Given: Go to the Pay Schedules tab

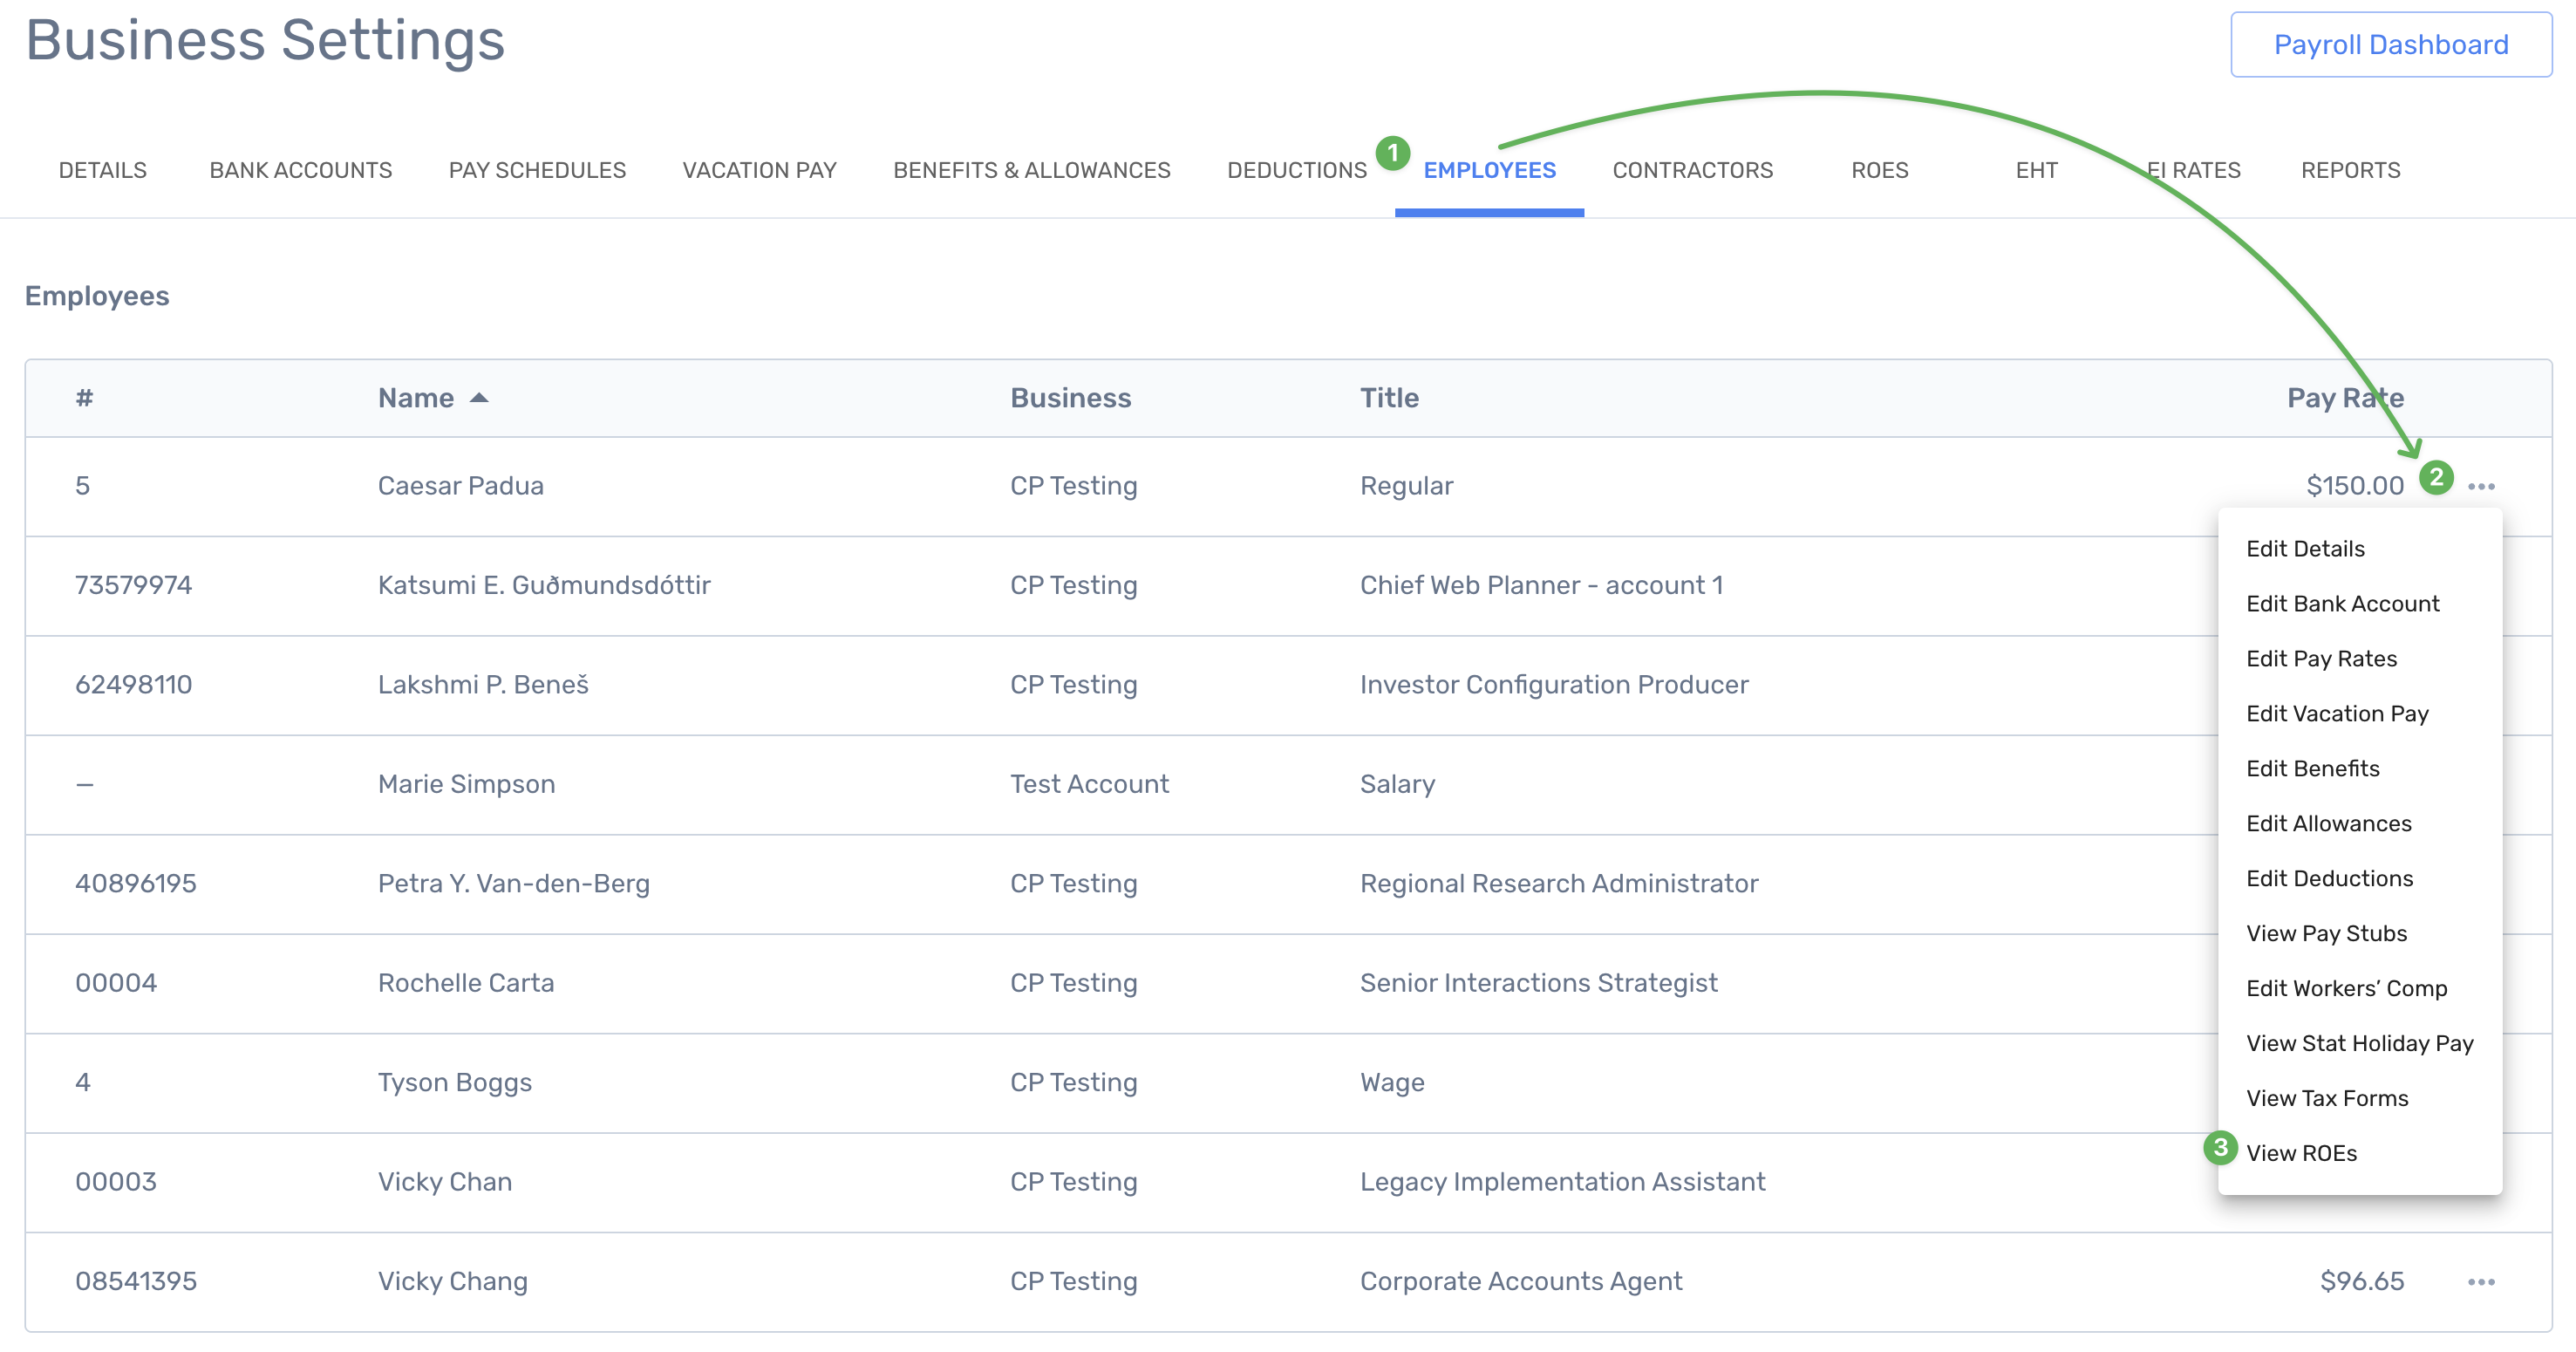Looking at the screenshot, I should tap(537, 170).
